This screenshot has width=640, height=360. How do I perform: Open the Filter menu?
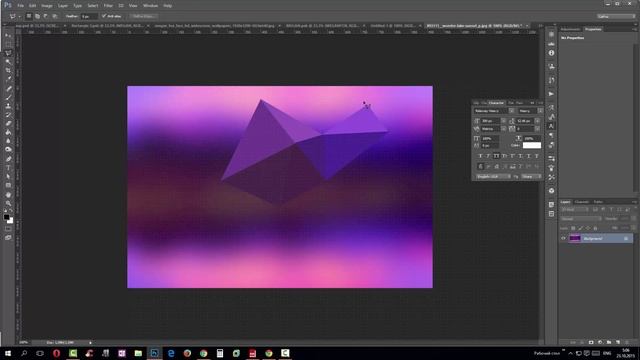(108, 6)
